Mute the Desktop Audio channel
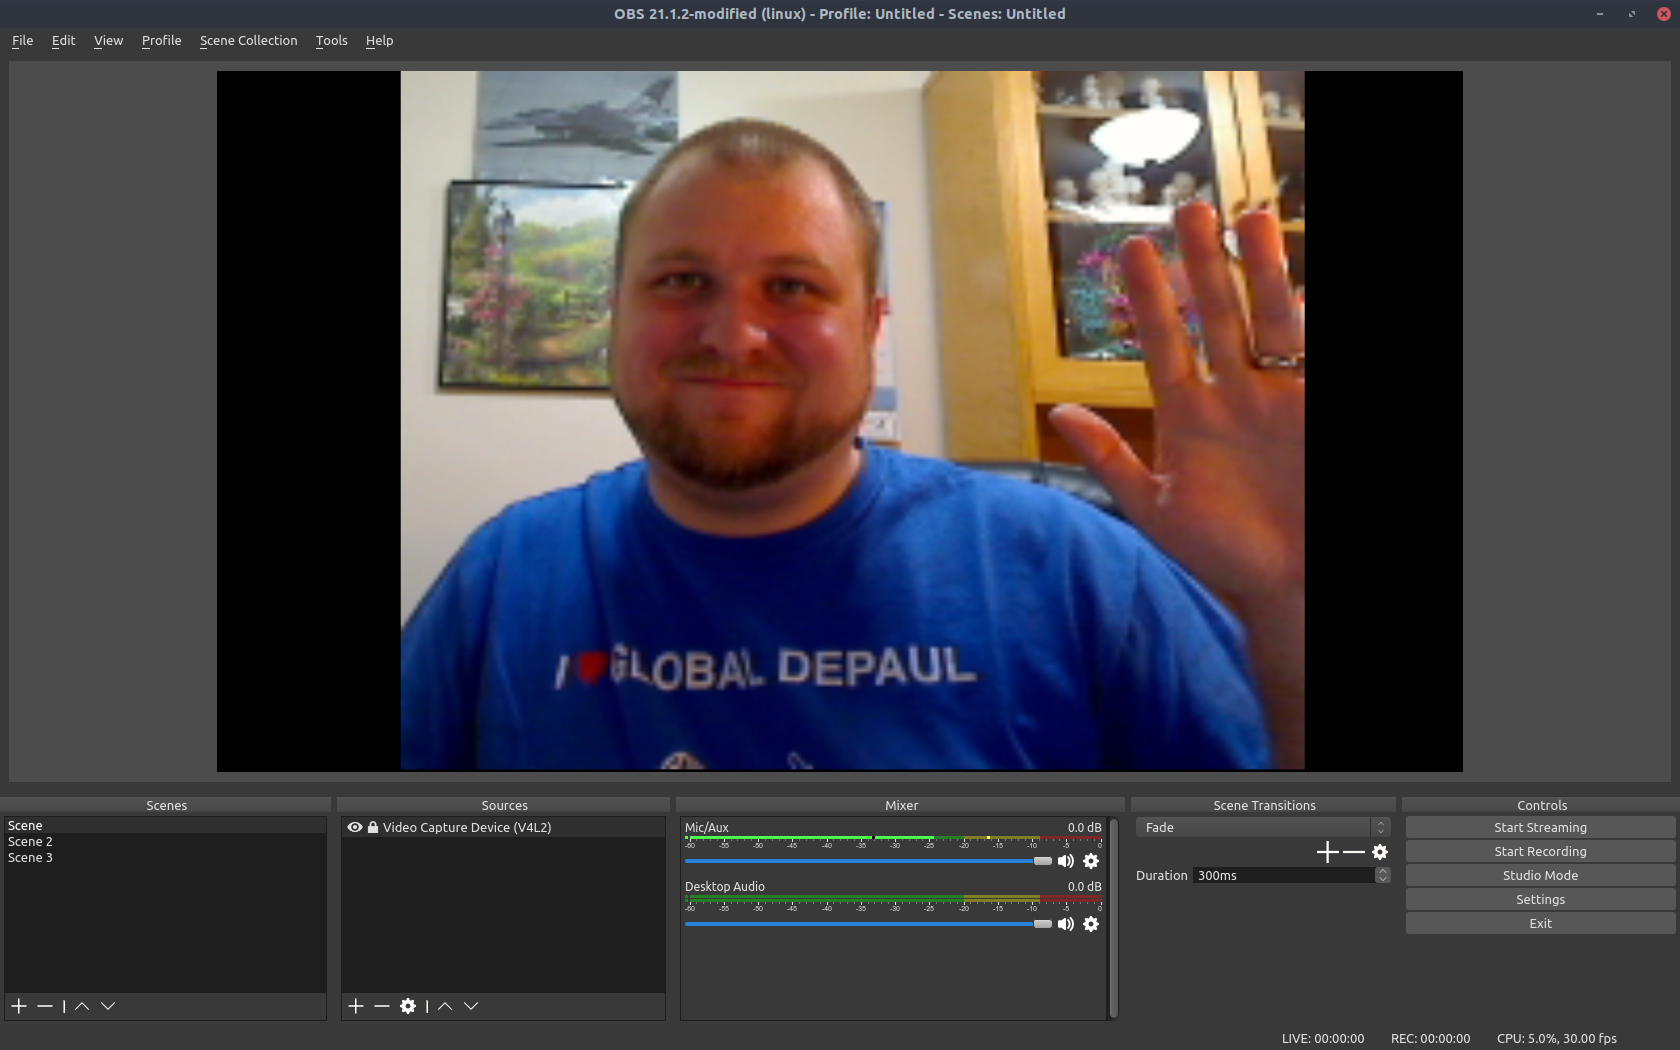1680x1050 pixels. (x=1066, y=924)
